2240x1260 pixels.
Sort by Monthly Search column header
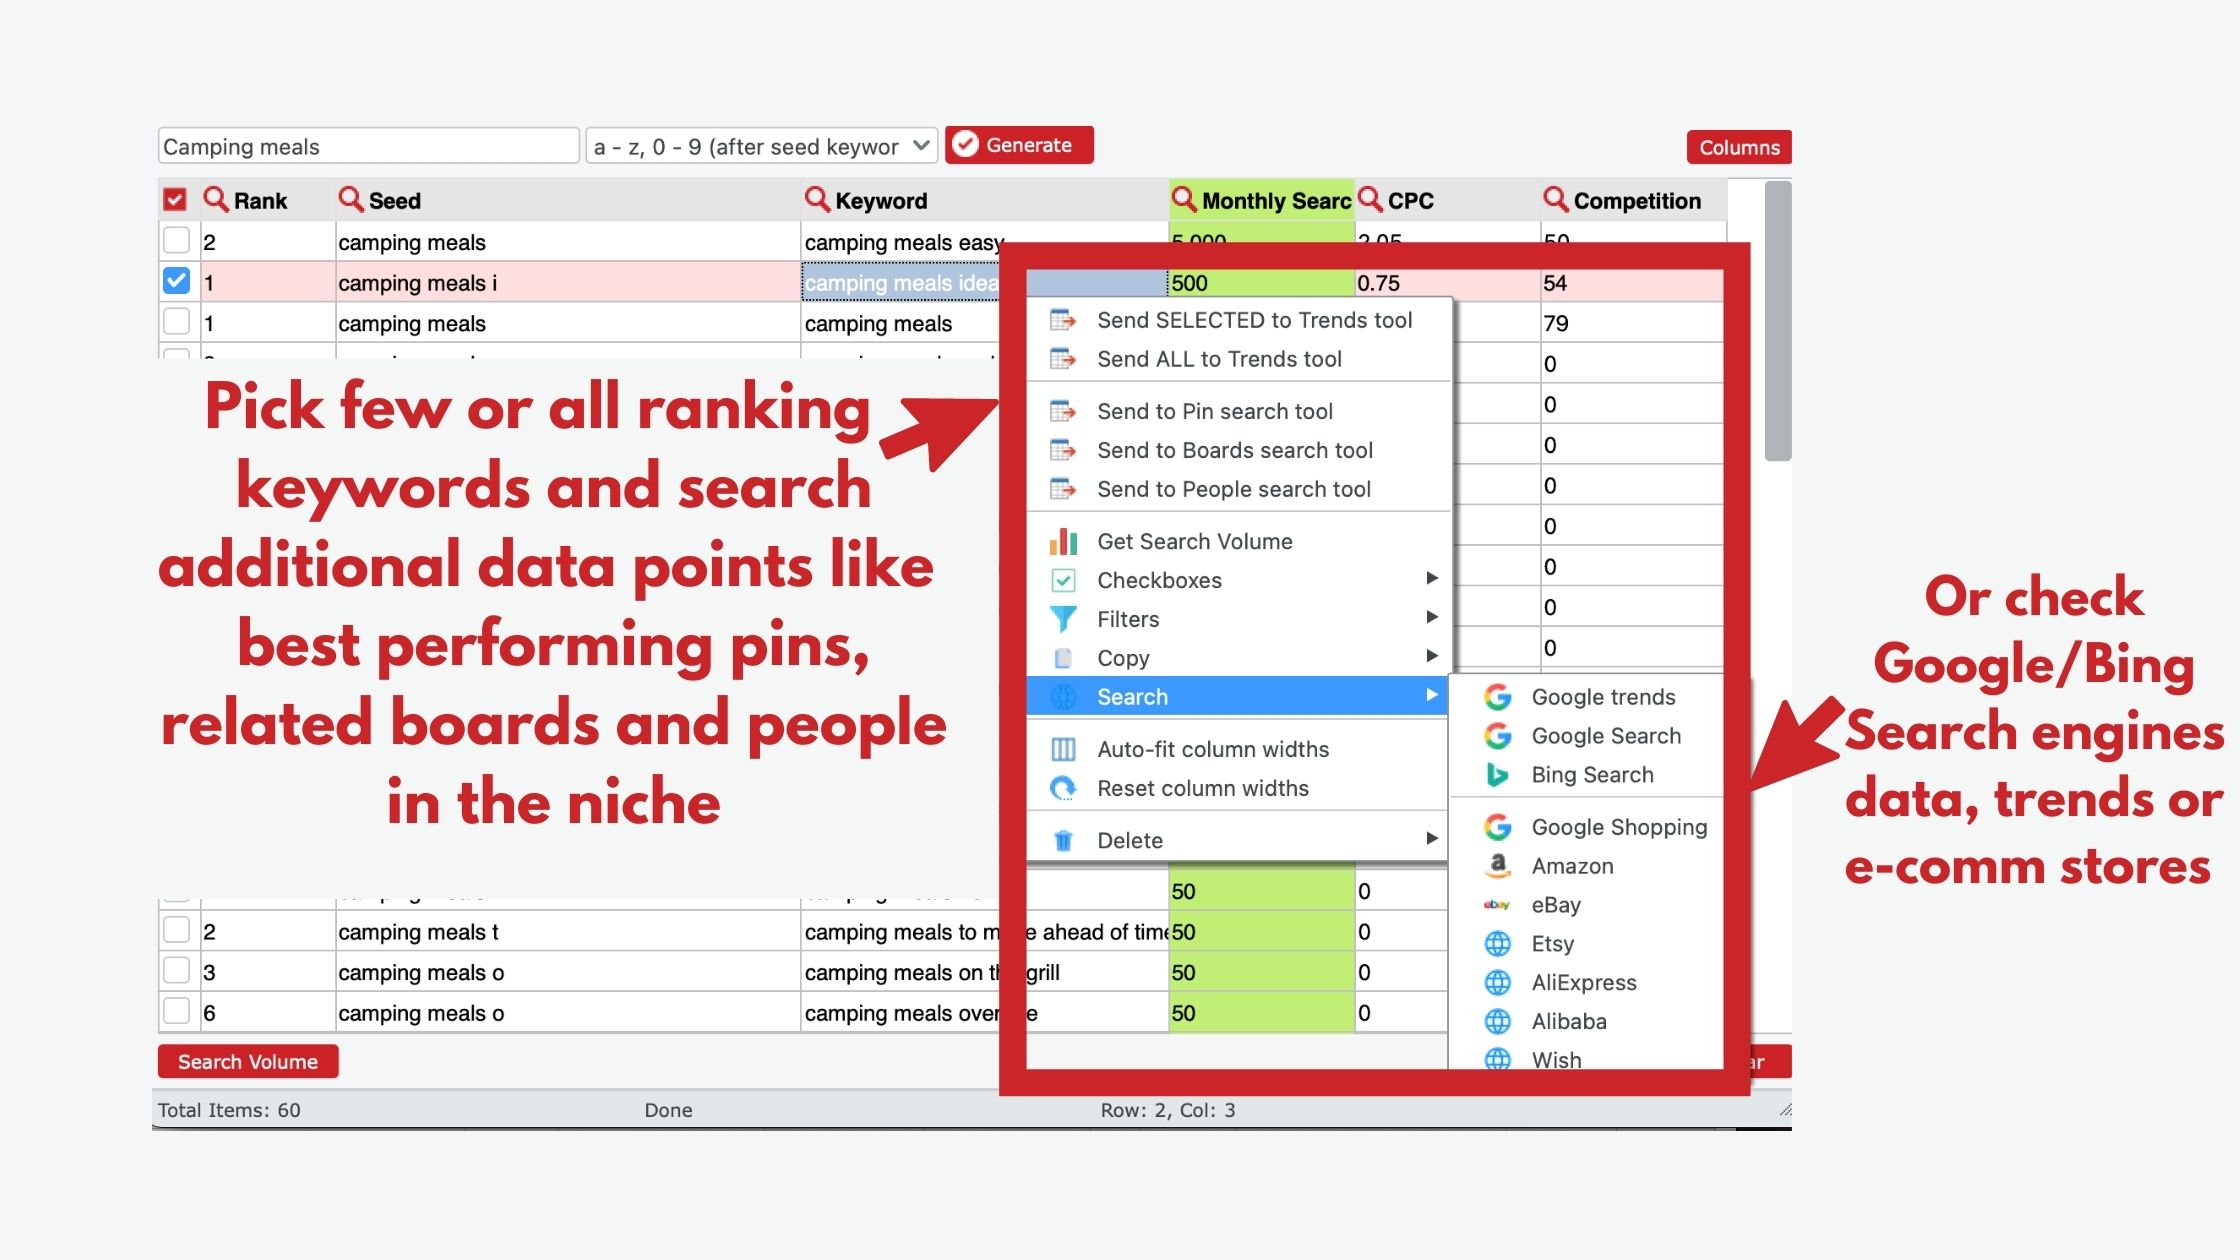(1262, 200)
